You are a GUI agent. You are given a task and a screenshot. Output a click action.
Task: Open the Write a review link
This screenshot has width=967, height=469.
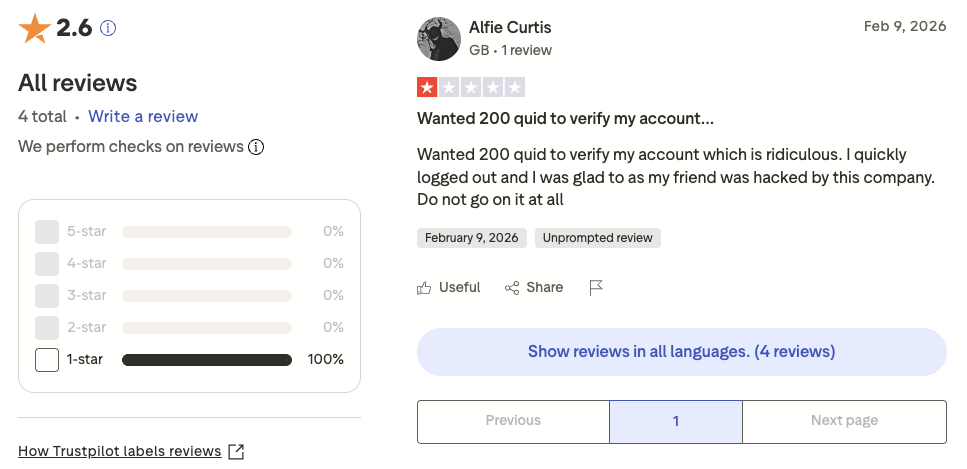coord(143,116)
